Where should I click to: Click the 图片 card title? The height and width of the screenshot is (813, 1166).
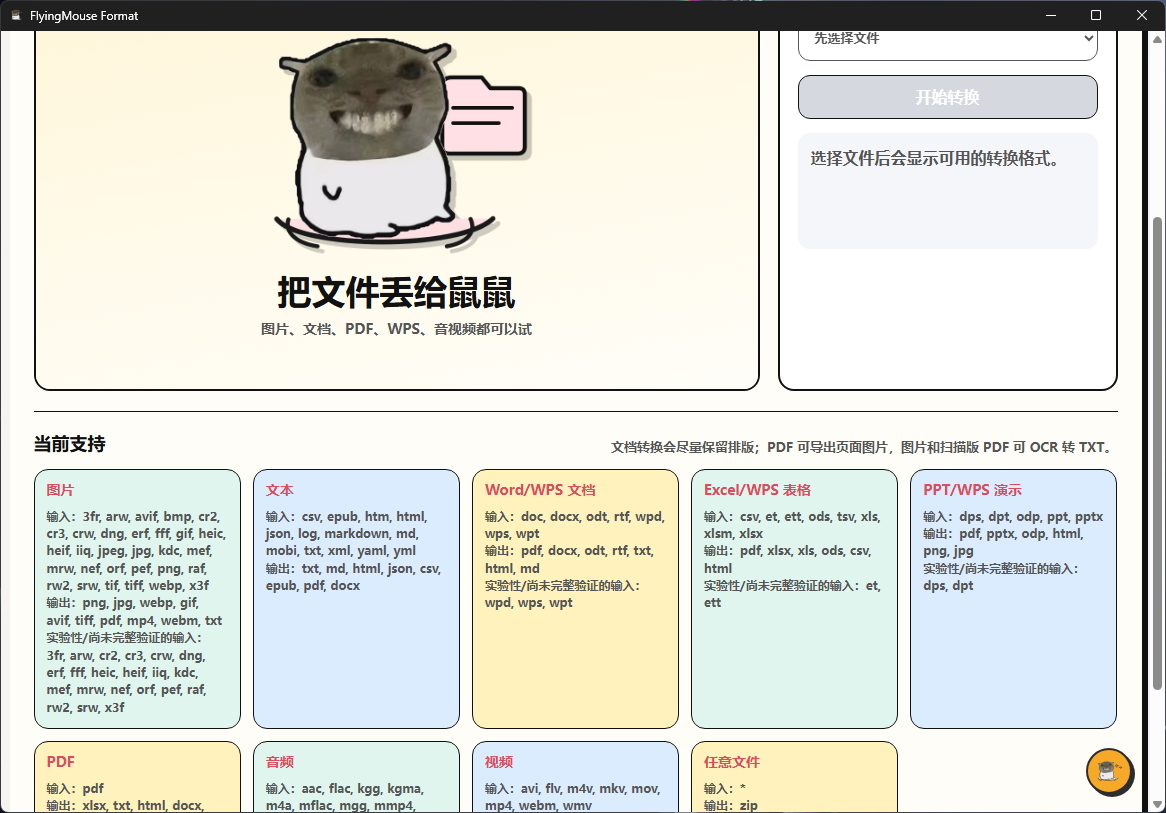pos(60,490)
